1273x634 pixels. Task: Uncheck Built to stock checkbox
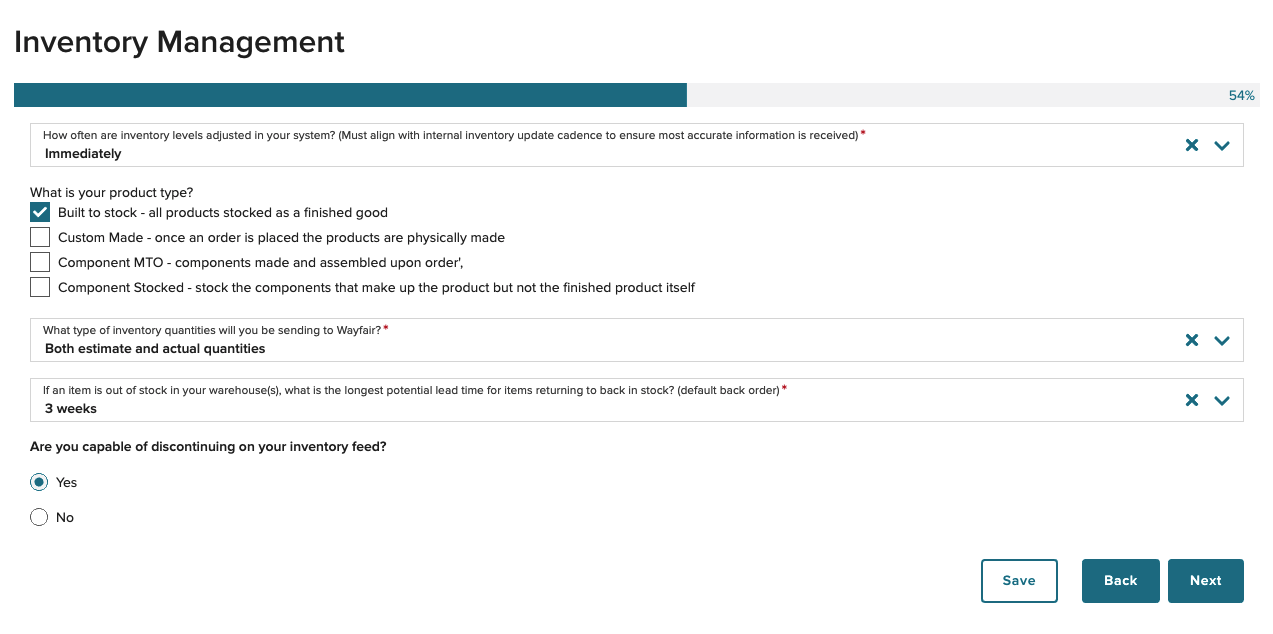tap(40, 212)
